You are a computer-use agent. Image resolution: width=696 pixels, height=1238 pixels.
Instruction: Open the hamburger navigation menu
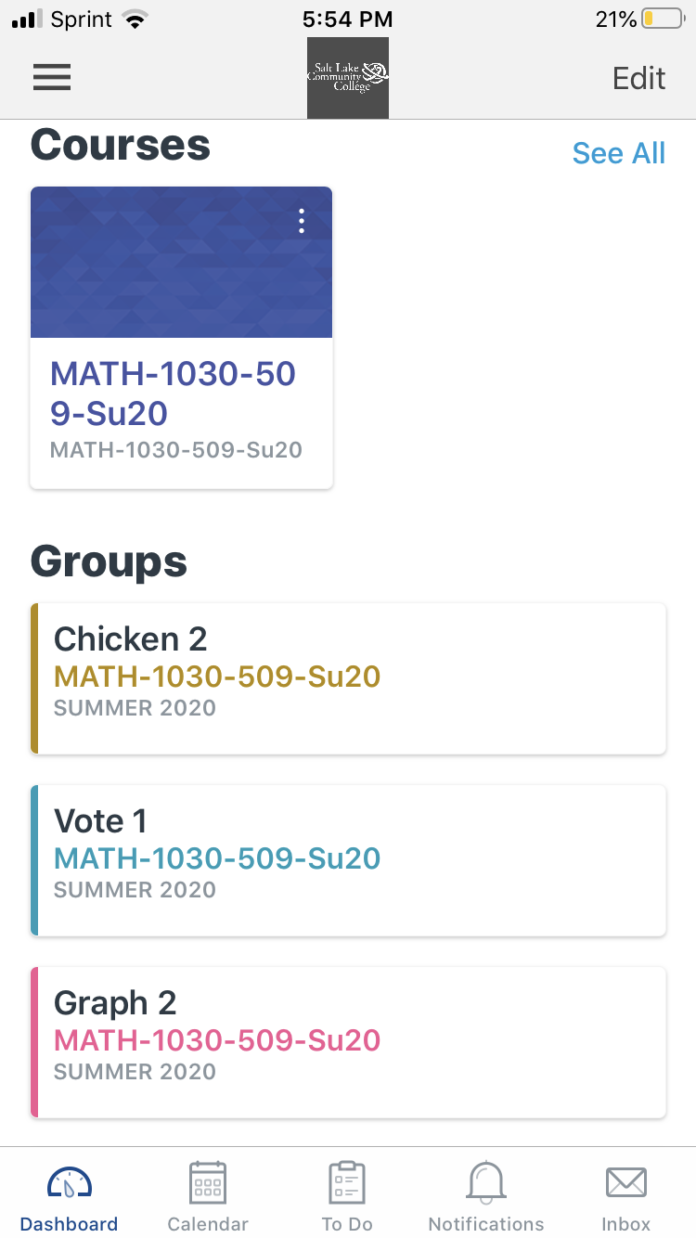tap(51, 78)
